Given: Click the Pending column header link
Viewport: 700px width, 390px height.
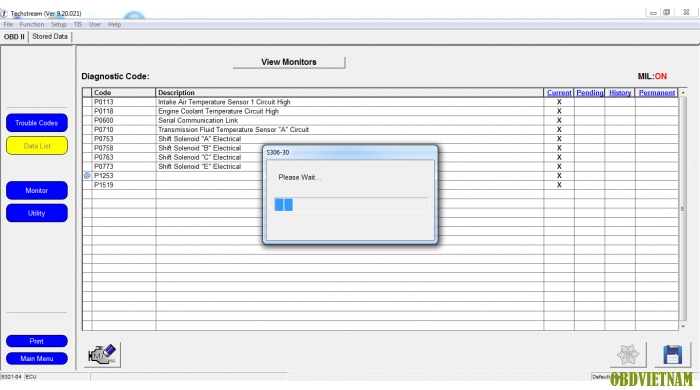Looking at the screenshot, I should point(590,93).
